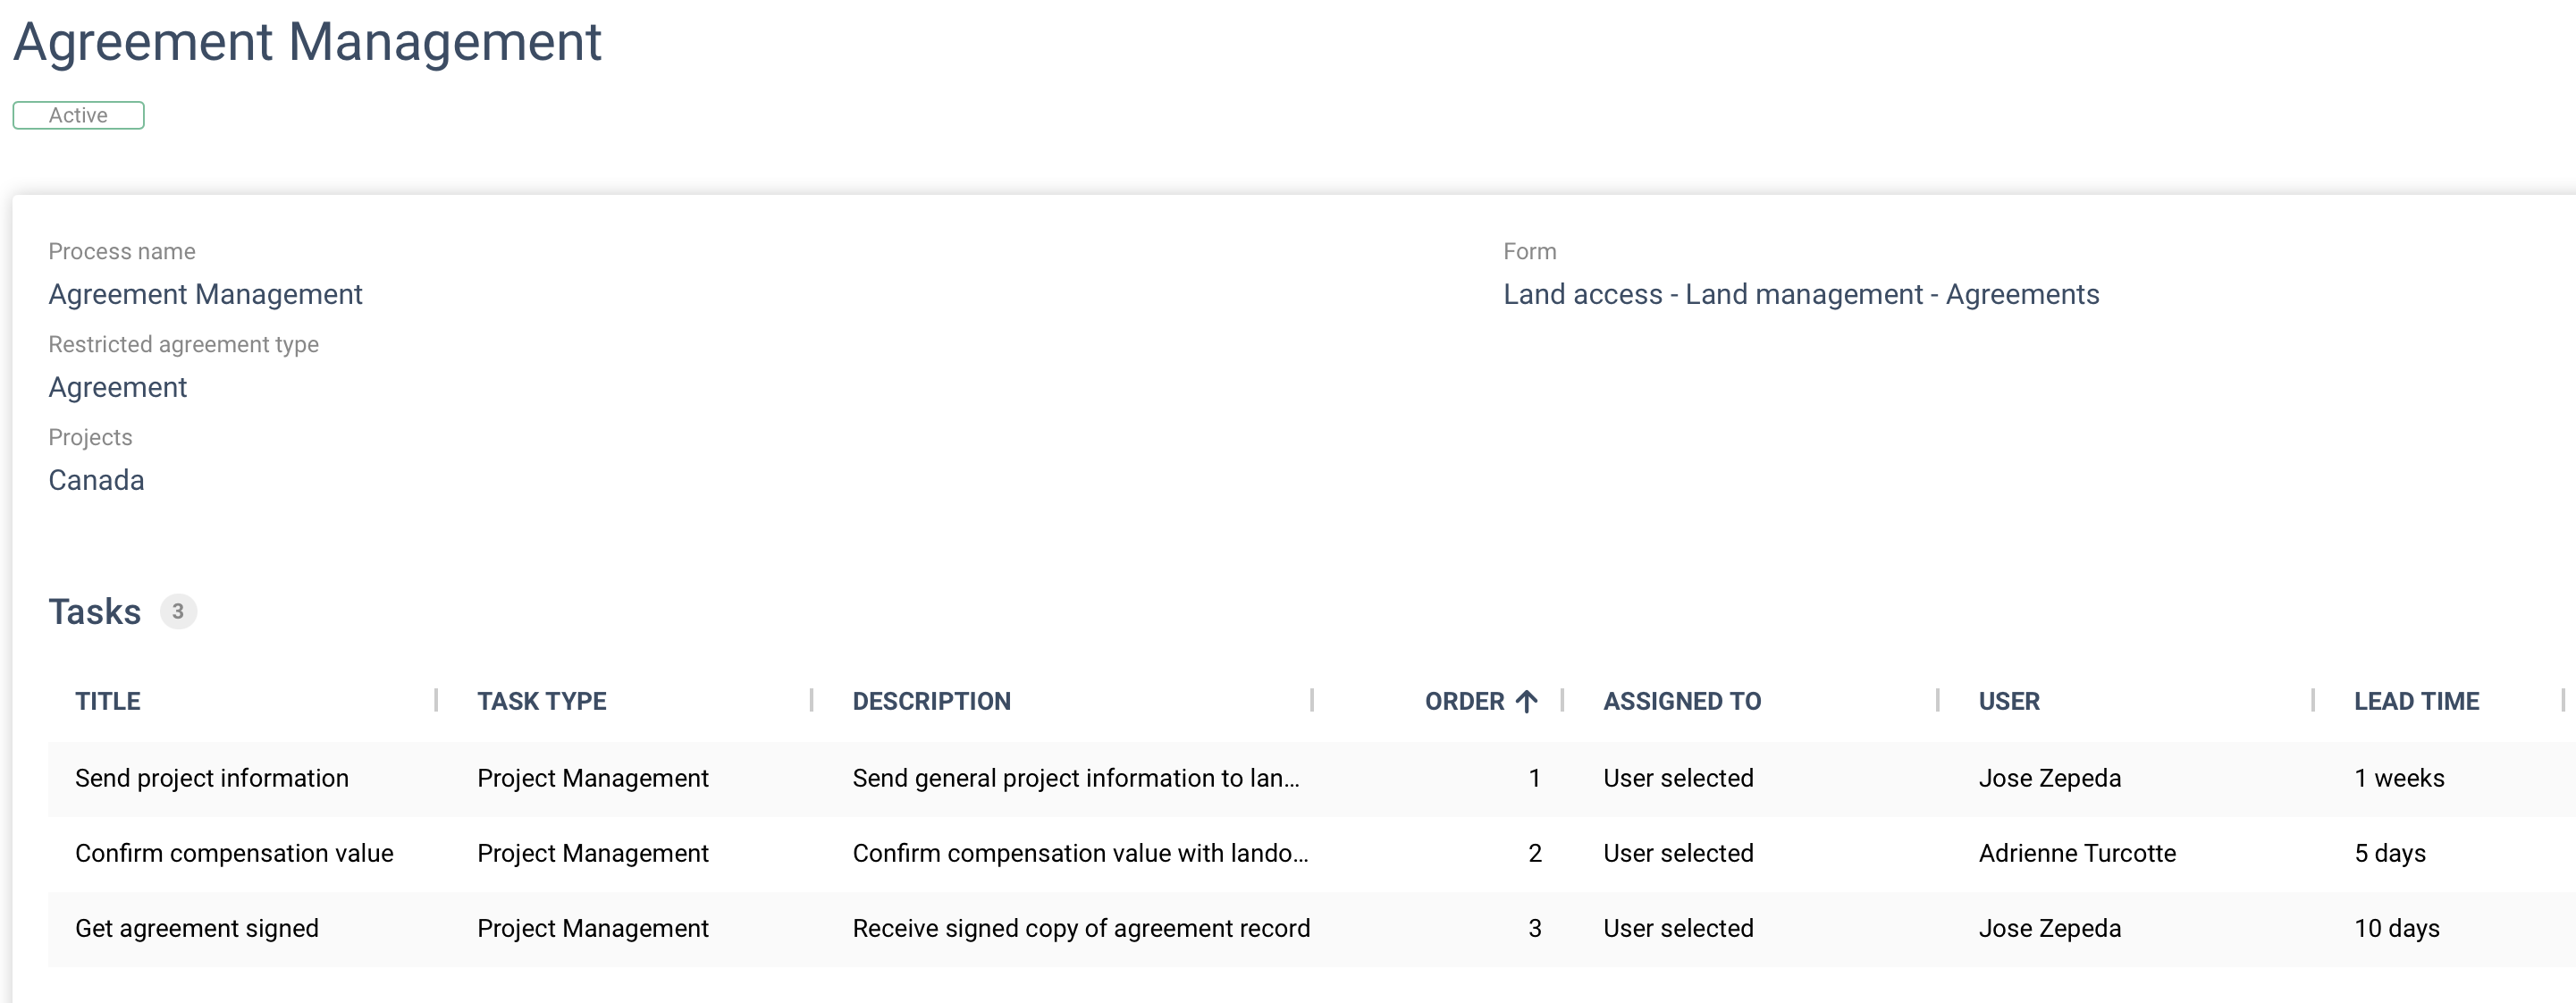Select Adrienne Turcotte in the user column
Viewport: 2576px width, 1003px height.
2077,853
